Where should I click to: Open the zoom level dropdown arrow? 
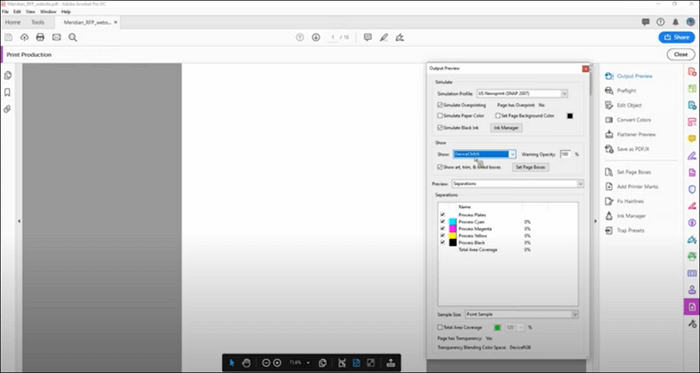tap(308, 363)
